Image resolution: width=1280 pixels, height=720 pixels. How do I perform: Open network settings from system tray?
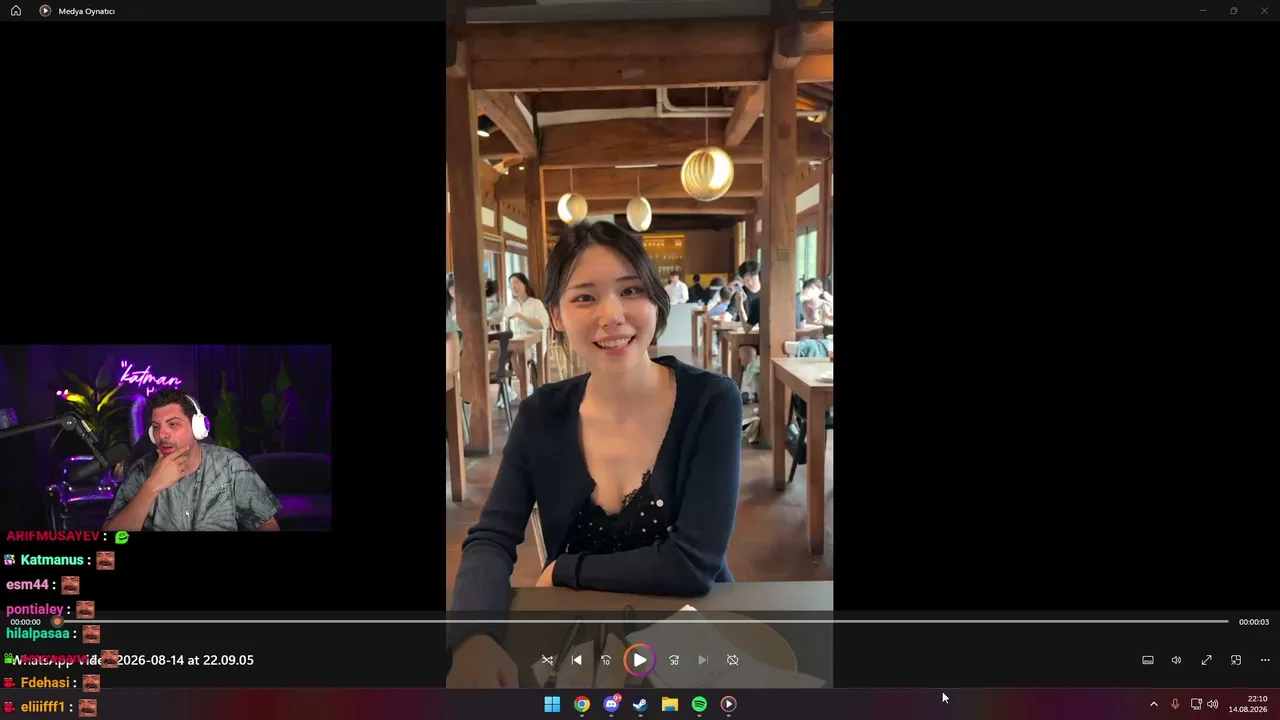(1196, 704)
